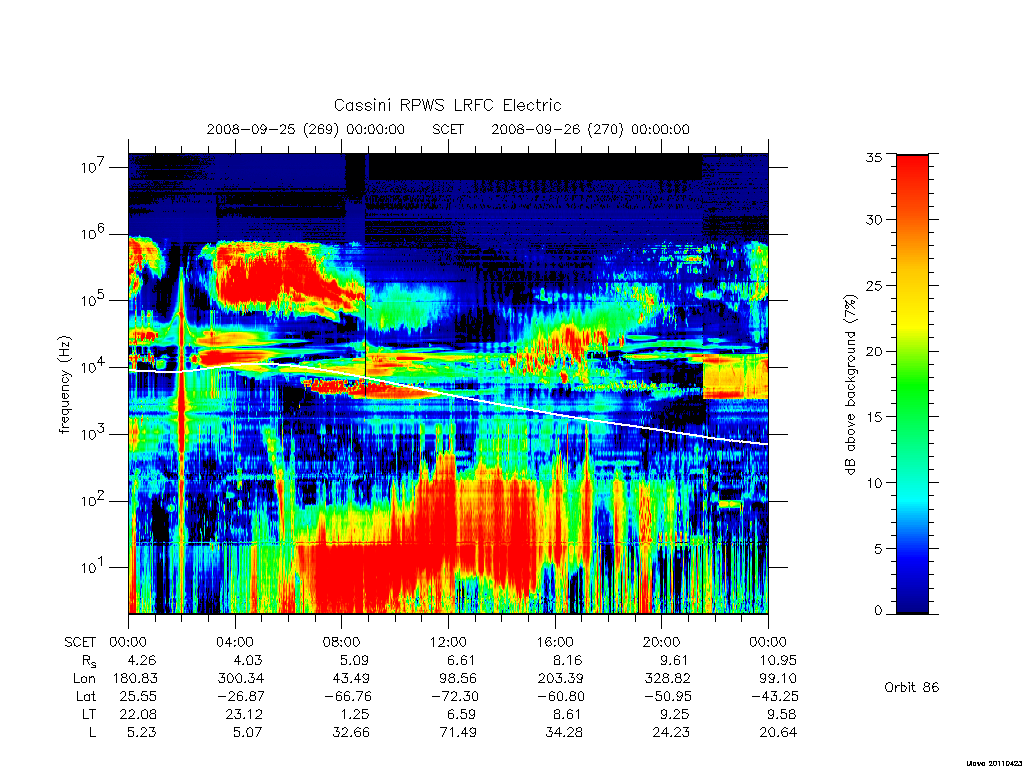Click the latitude value -66.76
Image resolution: width=1024 pixels, height=768 pixels.
pos(347,696)
